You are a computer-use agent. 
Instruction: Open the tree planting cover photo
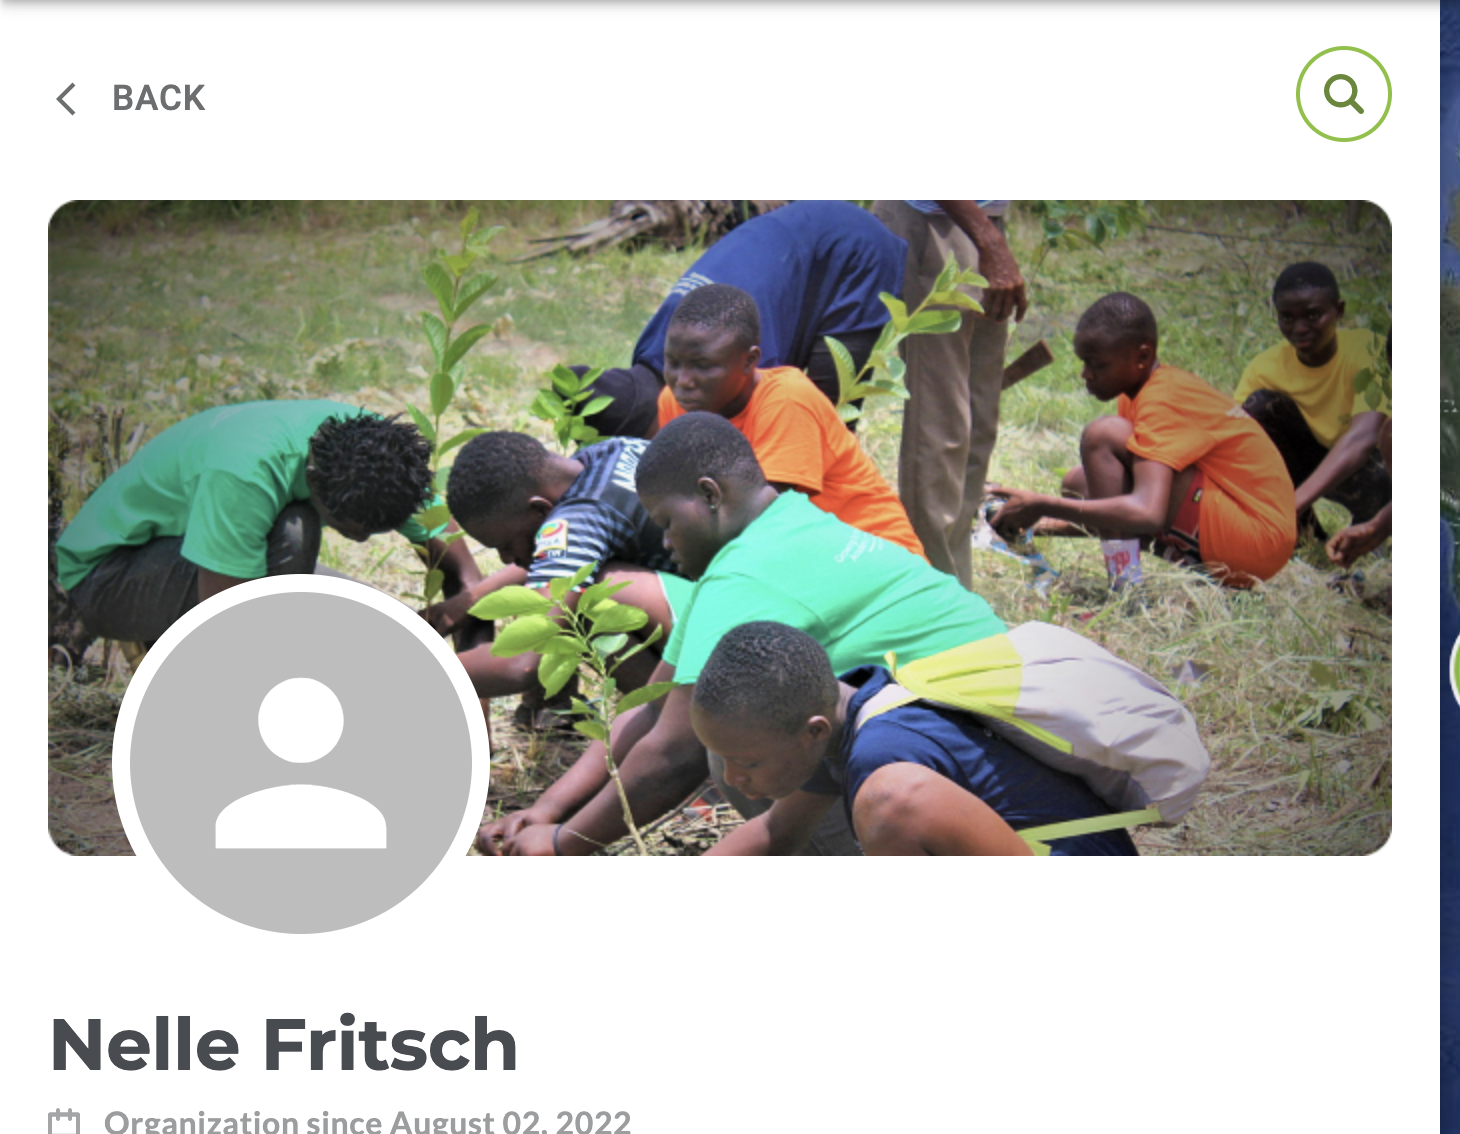[x=720, y=527]
